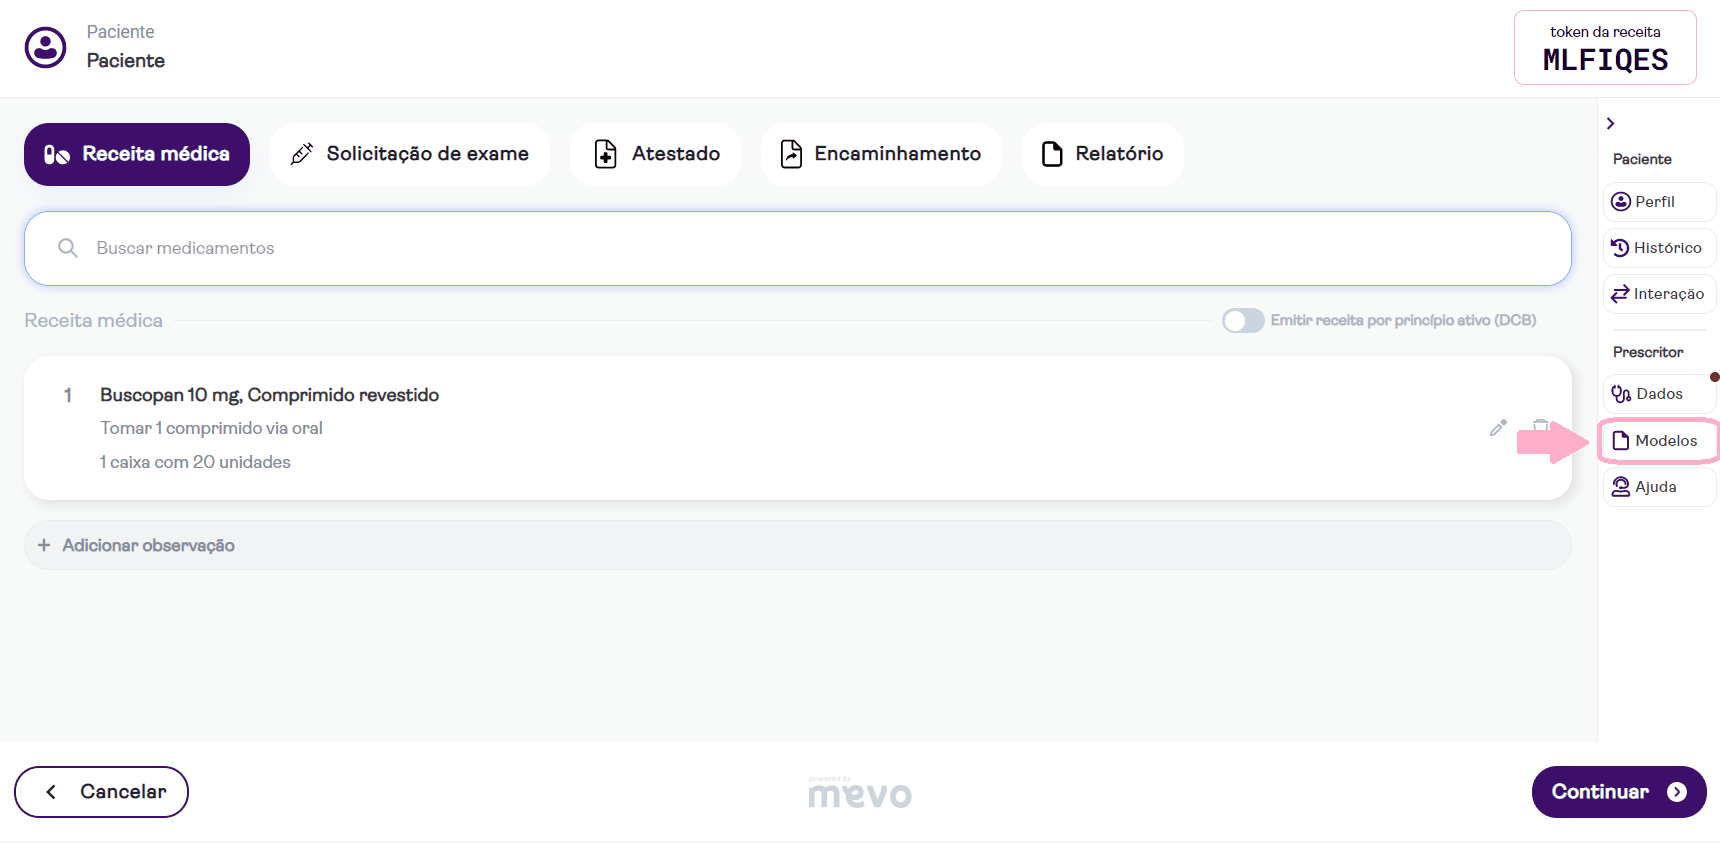Open prescriber Dados panel

click(x=1658, y=394)
